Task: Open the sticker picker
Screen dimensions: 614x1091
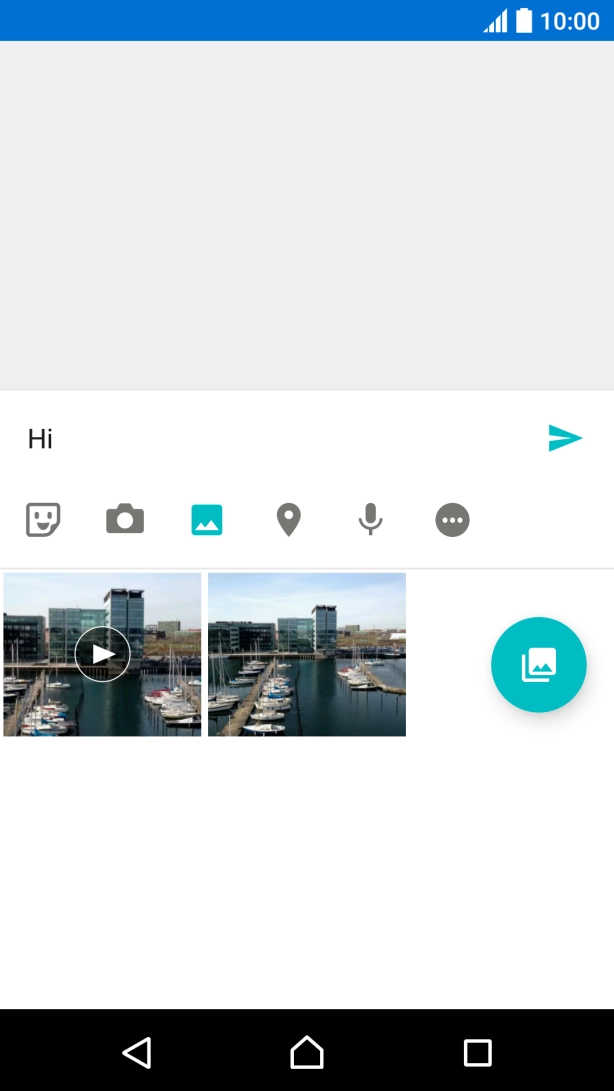Action: pyautogui.click(x=43, y=520)
